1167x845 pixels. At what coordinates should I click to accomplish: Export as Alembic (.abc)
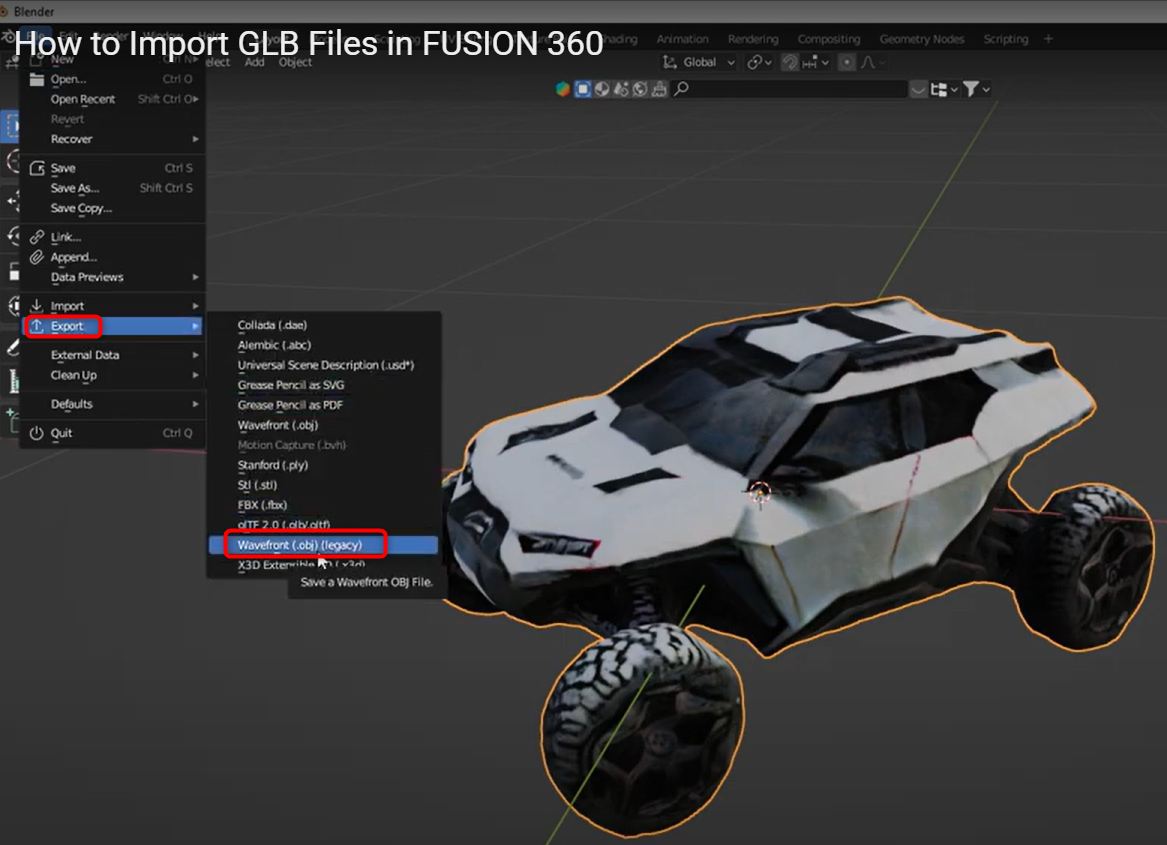[323, 345]
